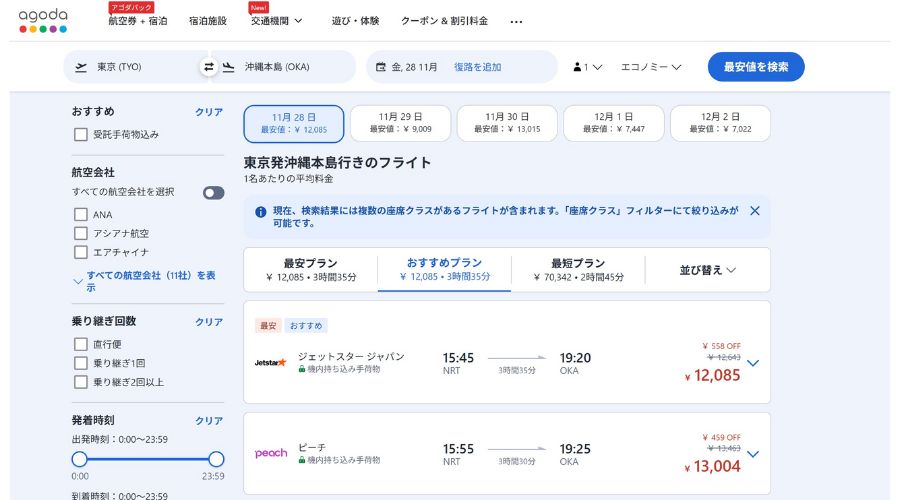Click the Jetstar carry-on baggage lock icon
The width and height of the screenshot is (900, 500).
click(301, 369)
